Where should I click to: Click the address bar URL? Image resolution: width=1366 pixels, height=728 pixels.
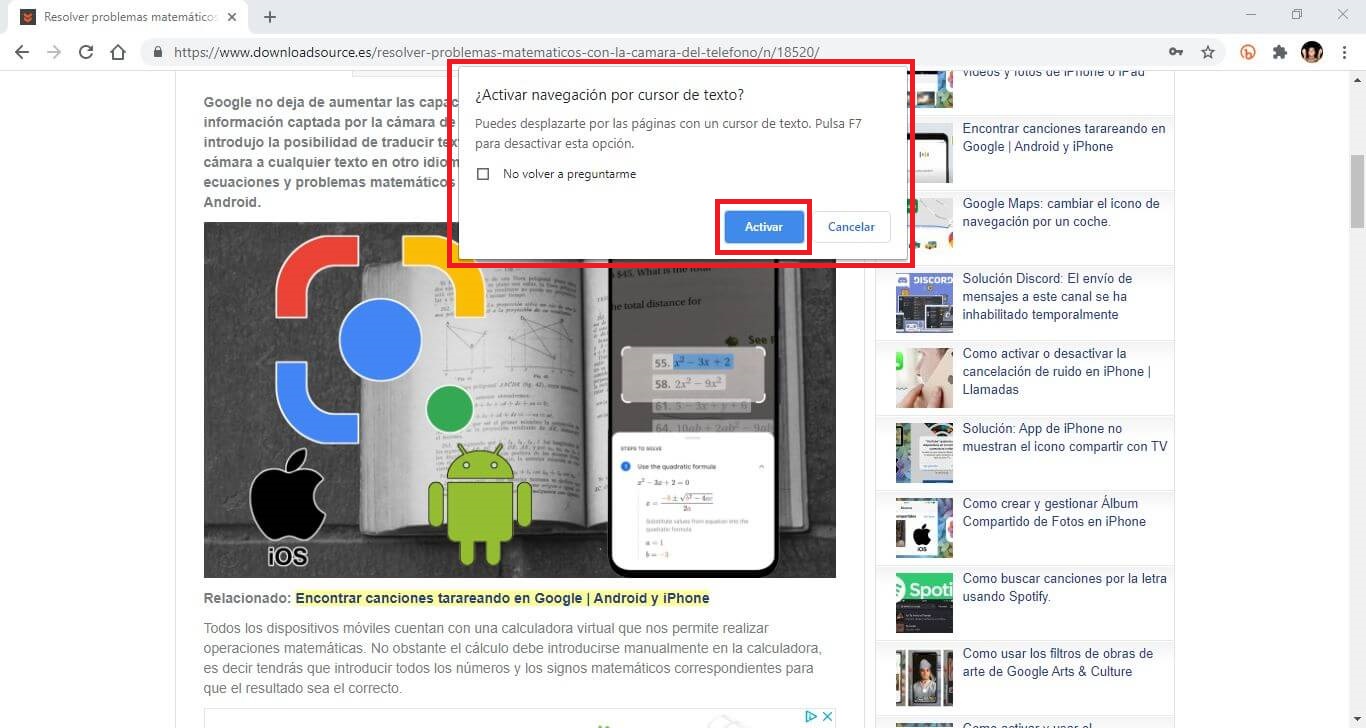pos(496,52)
